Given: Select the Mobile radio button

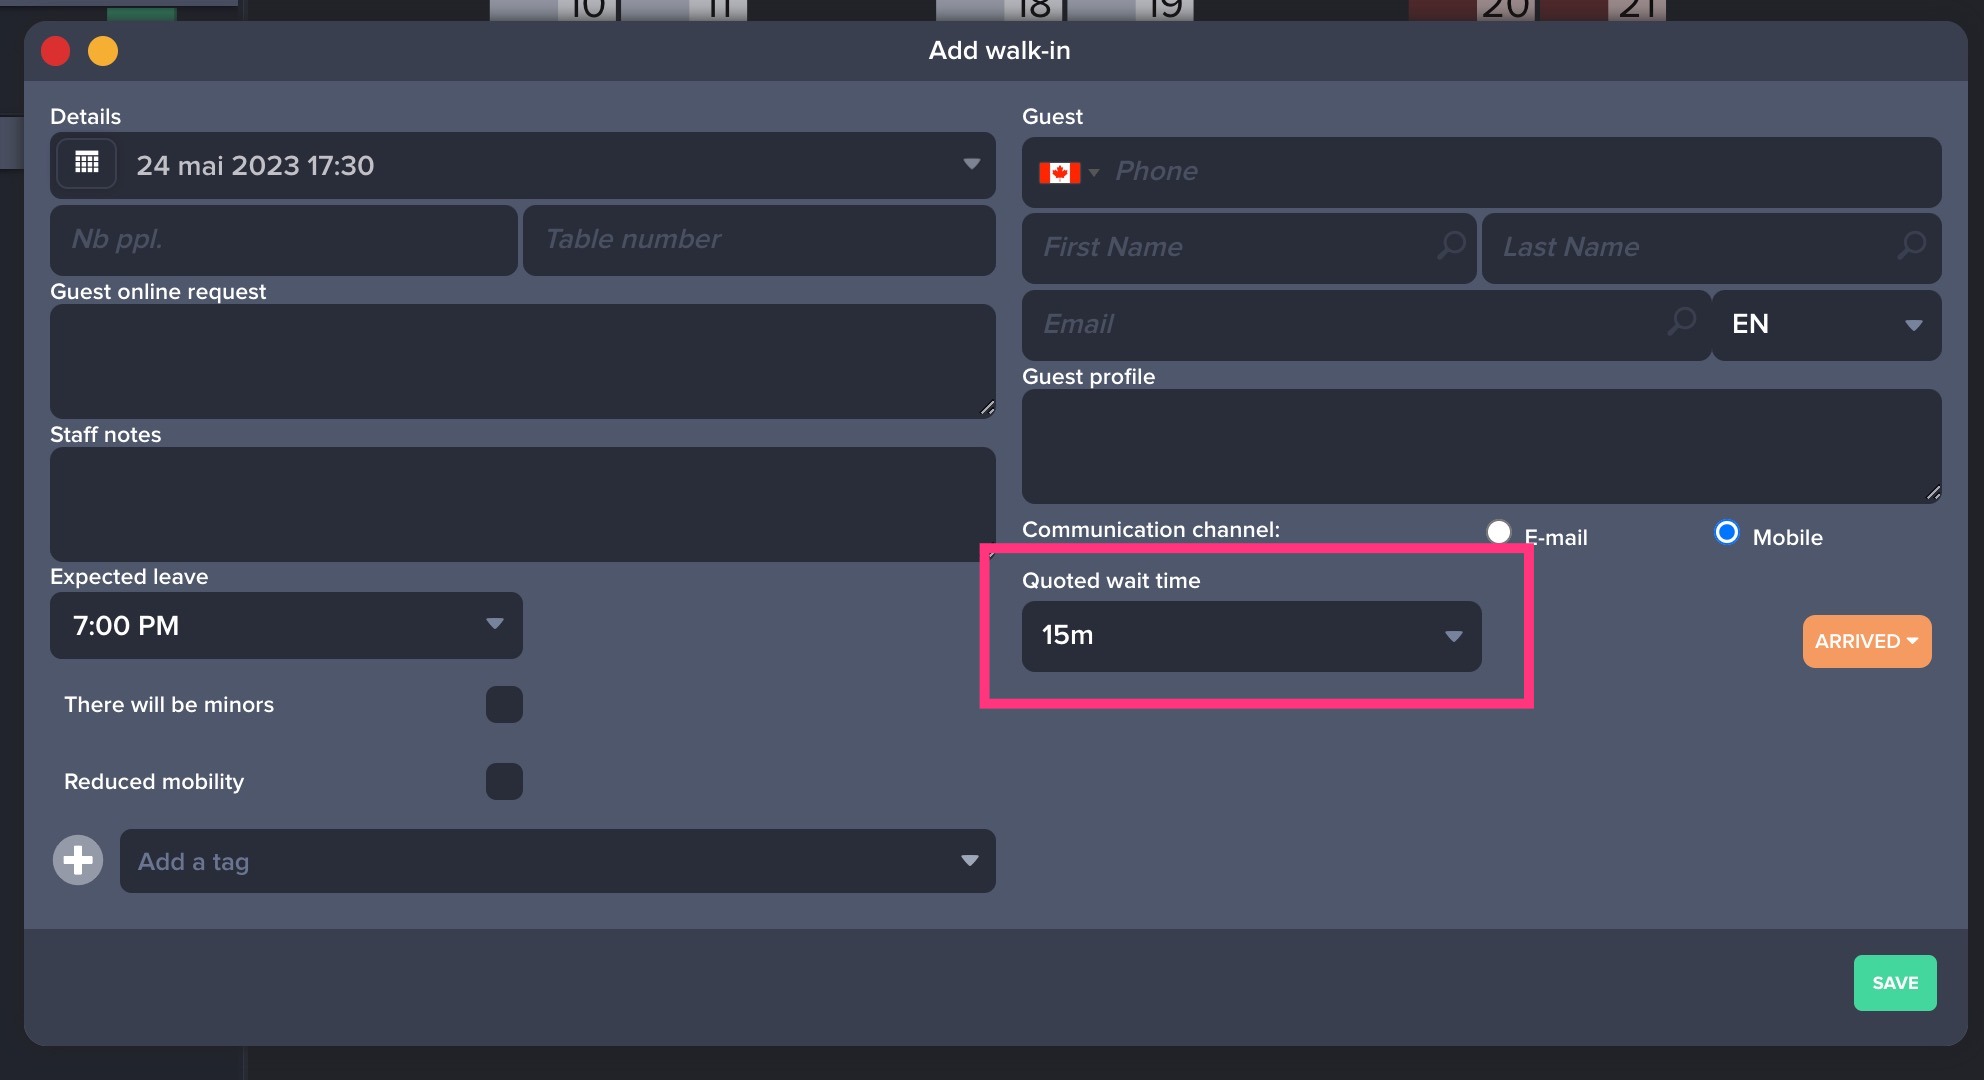Looking at the screenshot, I should coord(1726,533).
